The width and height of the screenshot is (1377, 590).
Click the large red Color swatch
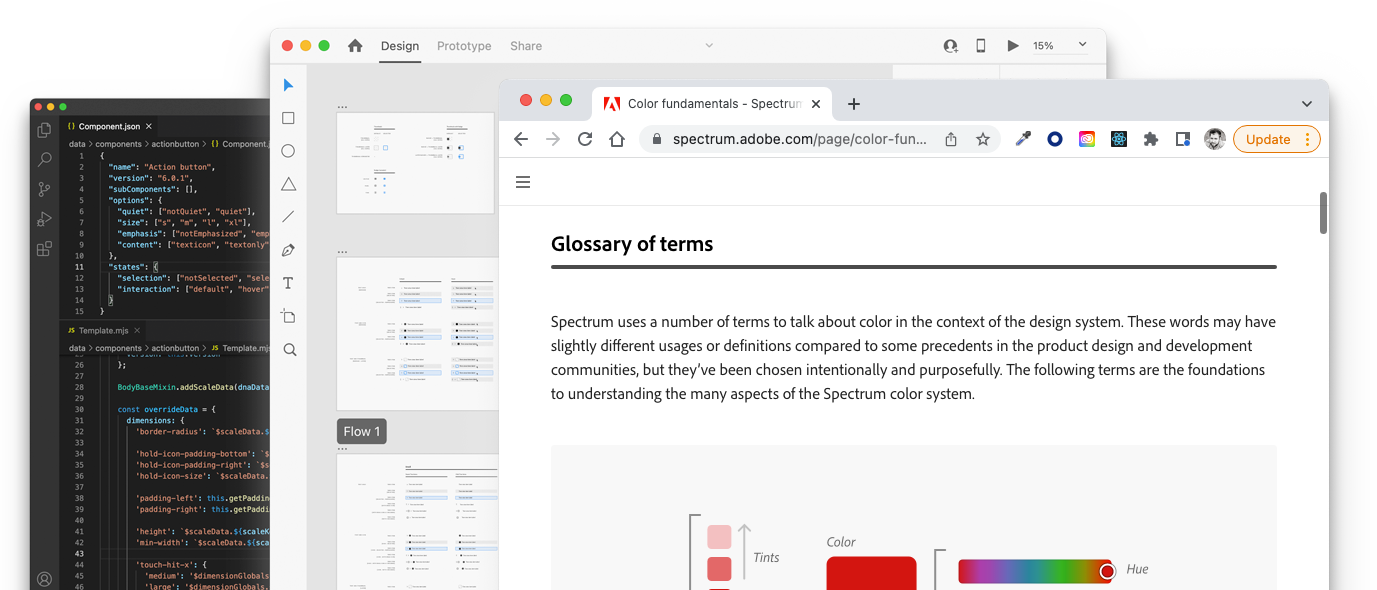(x=871, y=573)
